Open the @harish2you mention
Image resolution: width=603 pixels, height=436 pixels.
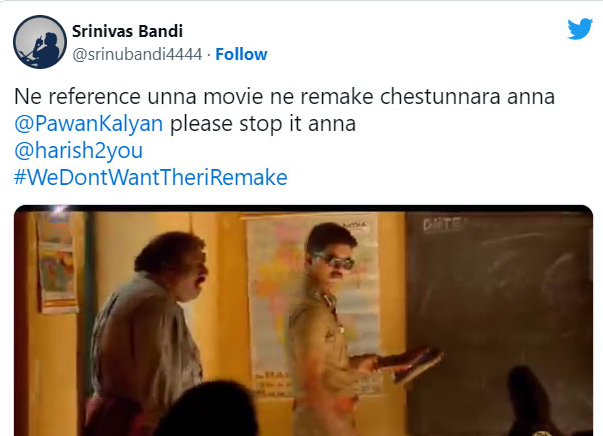click(78, 150)
